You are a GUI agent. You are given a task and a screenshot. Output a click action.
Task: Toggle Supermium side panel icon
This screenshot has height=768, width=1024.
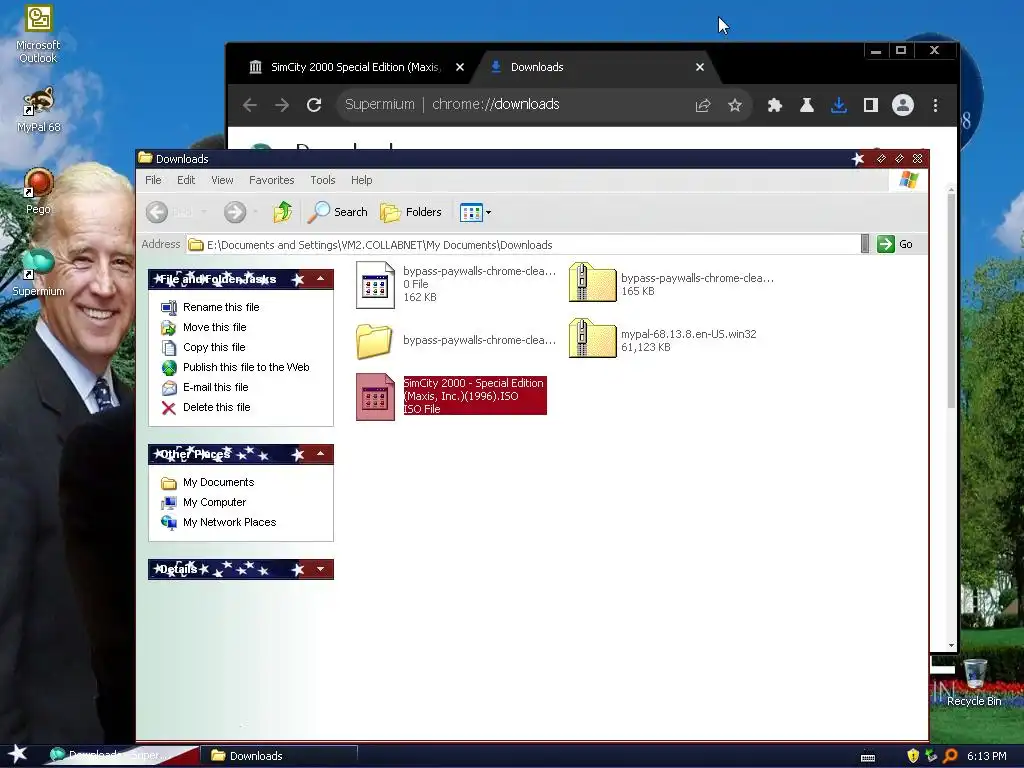[871, 105]
